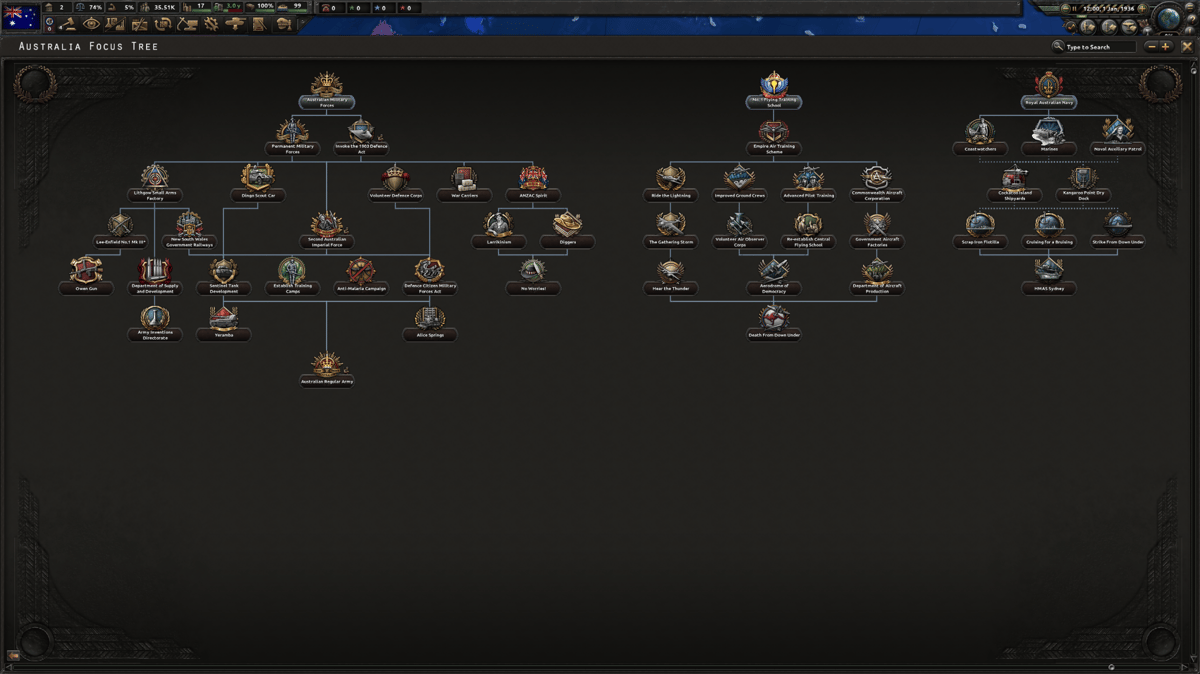Choose the Yeramba focus
1200x674 pixels.
point(224,323)
